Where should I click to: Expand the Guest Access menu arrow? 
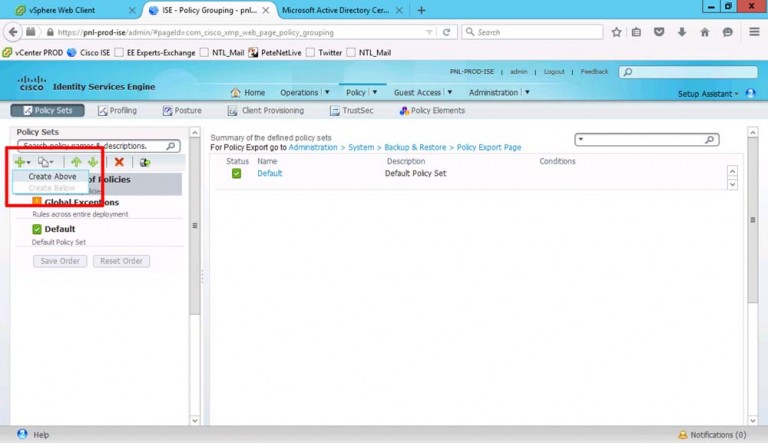click(450, 92)
